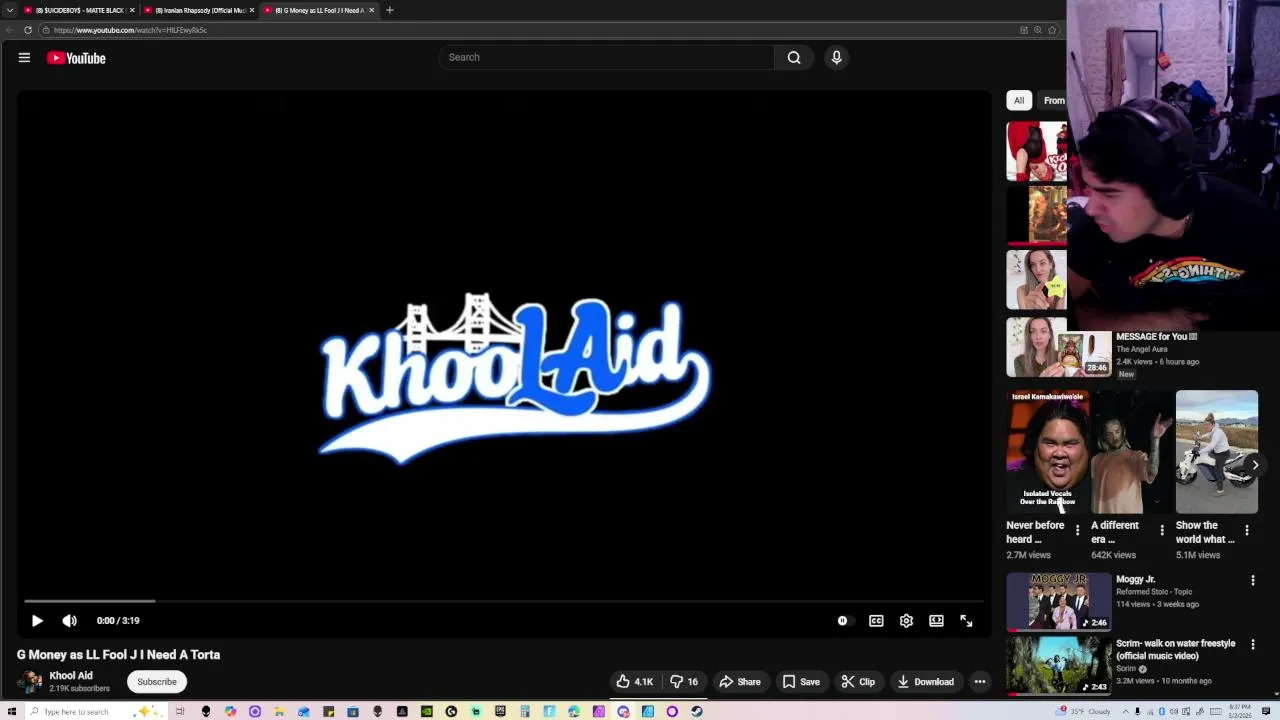
Task: Go to the YouTube home logo
Action: [x=76, y=58]
